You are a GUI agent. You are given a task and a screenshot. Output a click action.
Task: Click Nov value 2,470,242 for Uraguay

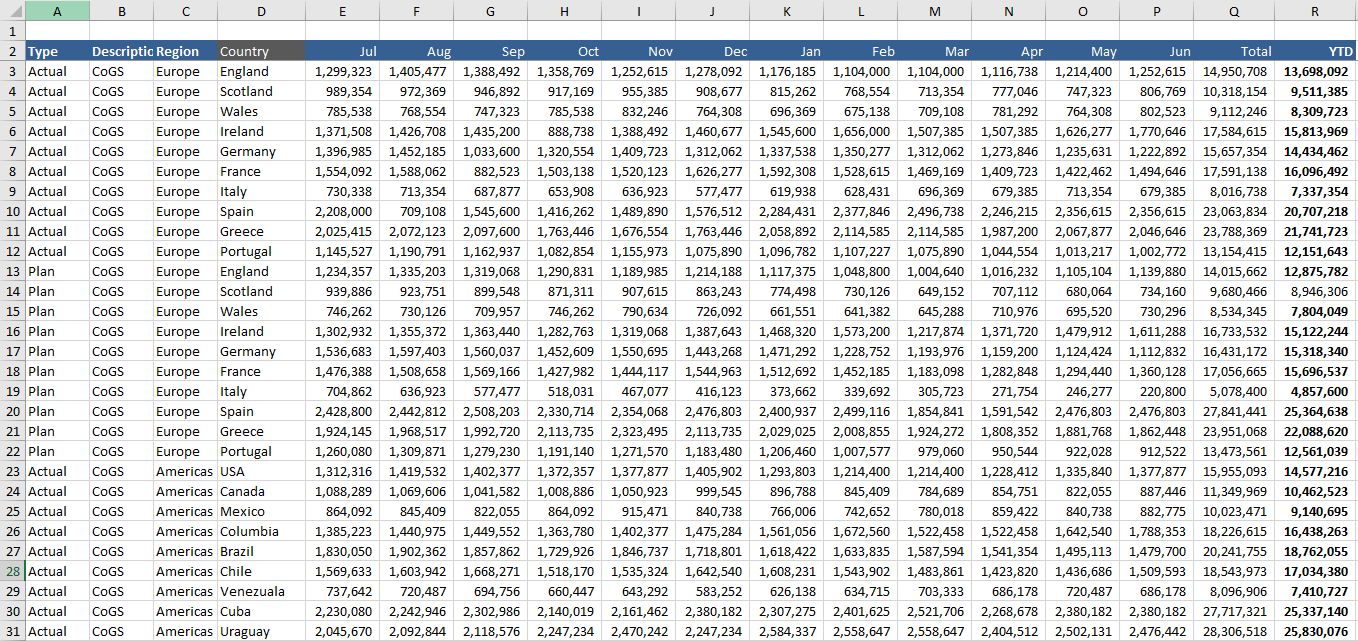(x=638, y=631)
